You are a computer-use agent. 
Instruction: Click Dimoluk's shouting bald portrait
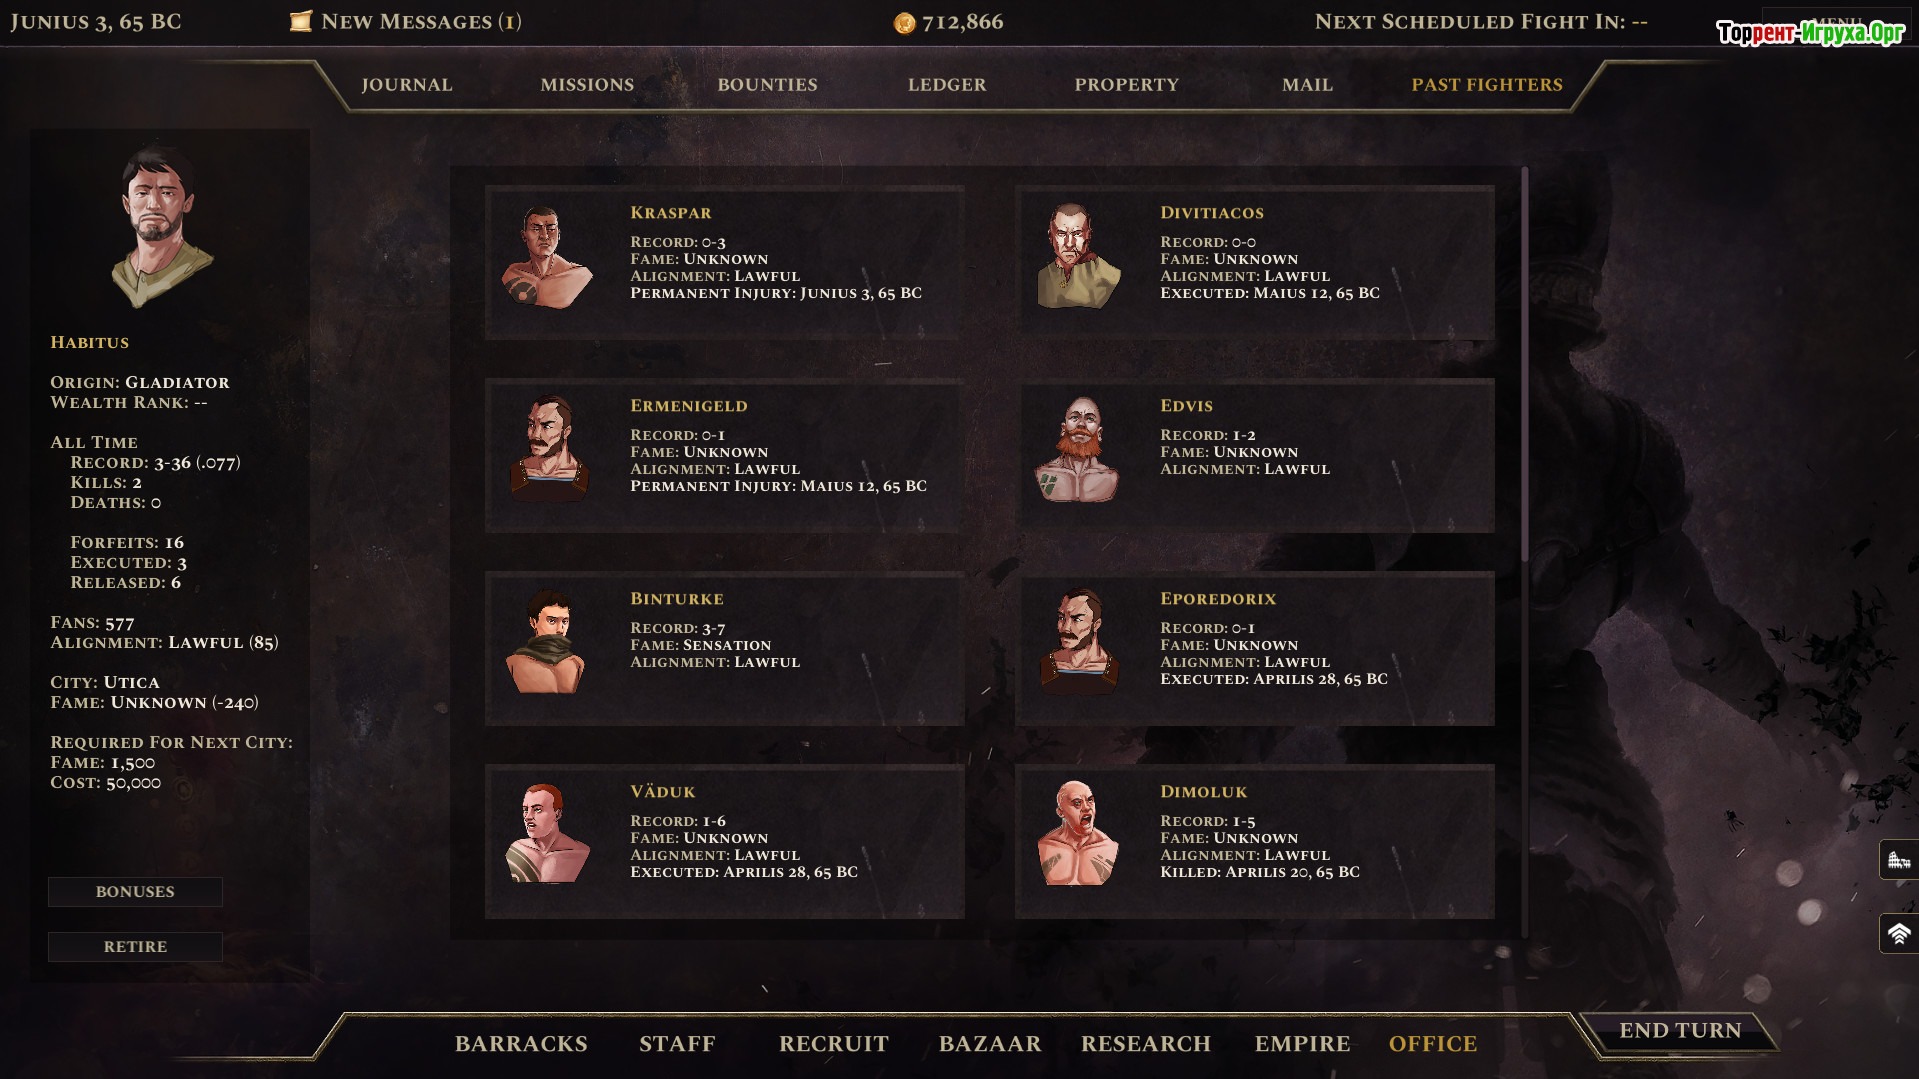click(x=1077, y=833)
